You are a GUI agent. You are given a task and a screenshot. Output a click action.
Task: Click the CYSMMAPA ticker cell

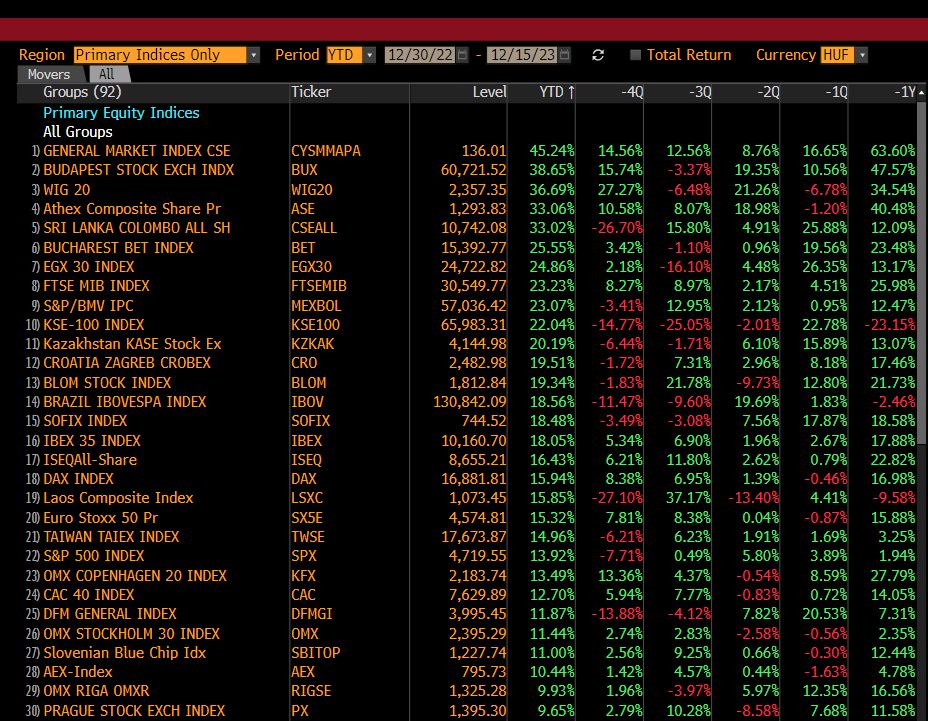click(x=326, y=151)
